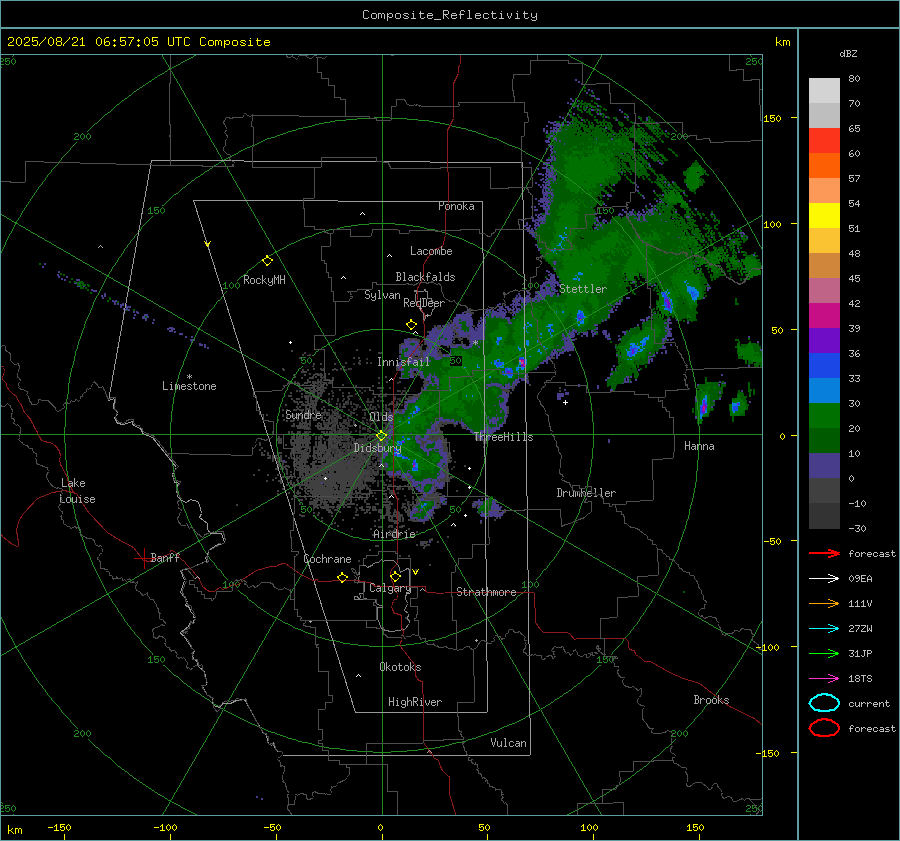Click the Sylvan label
The height and width of the screenshot is (841, 900).
382,295
